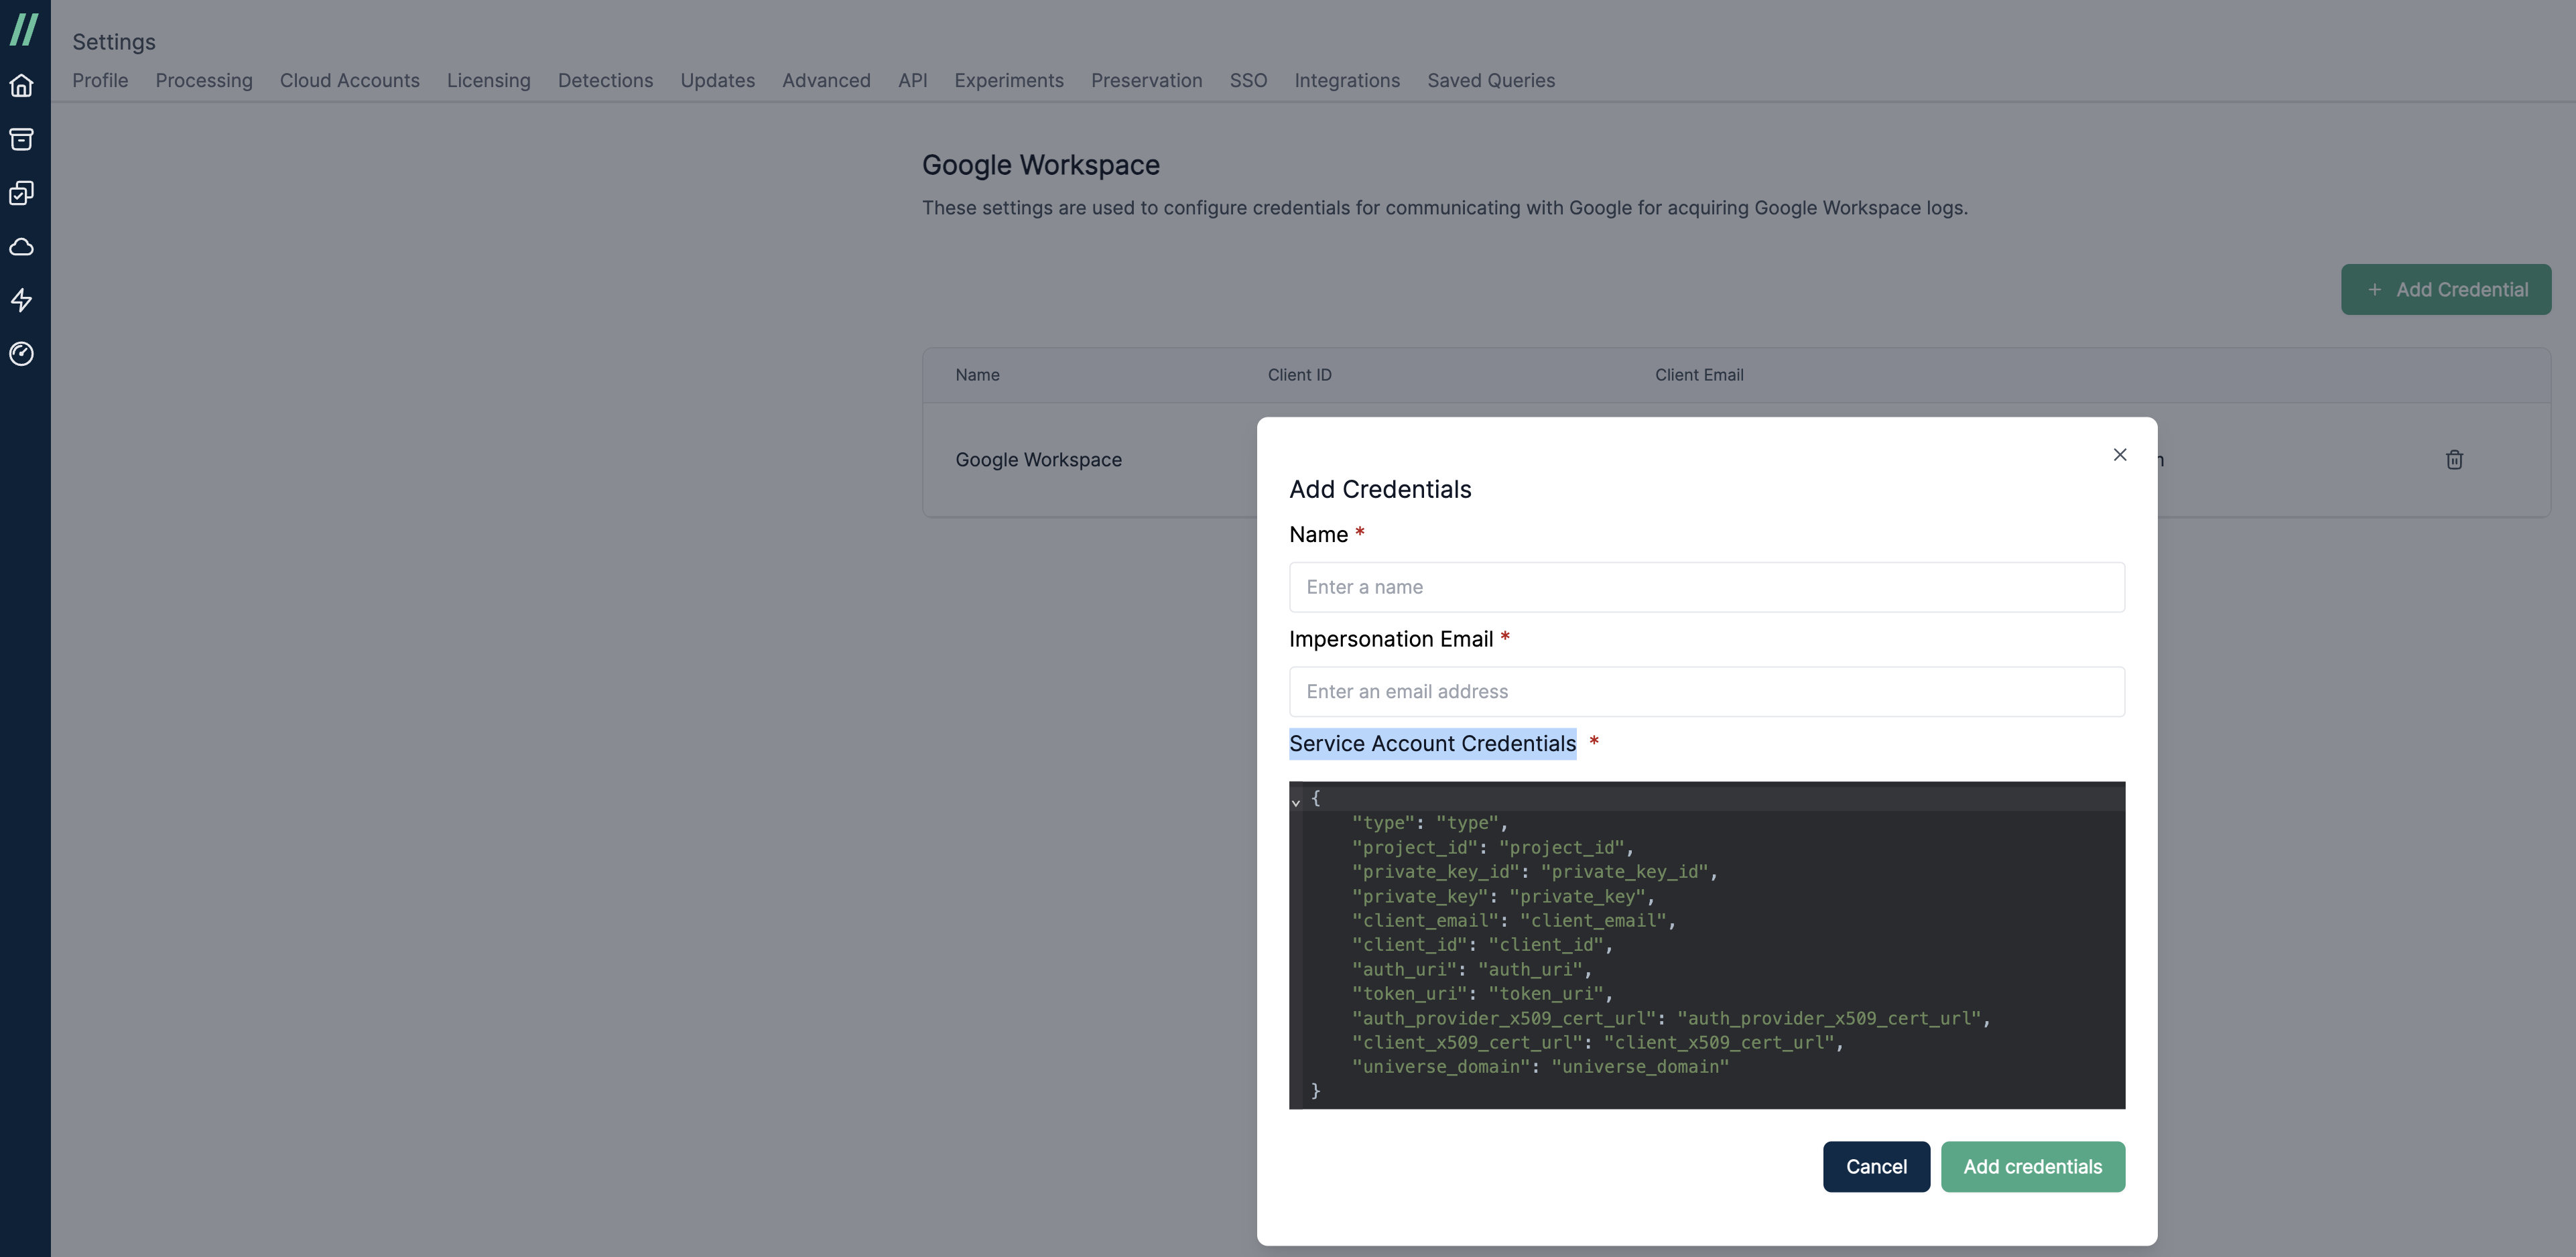Click the Service Account Credentials label
Viewport: 2576px width, 1257px height.
[x=1432, y=744]
